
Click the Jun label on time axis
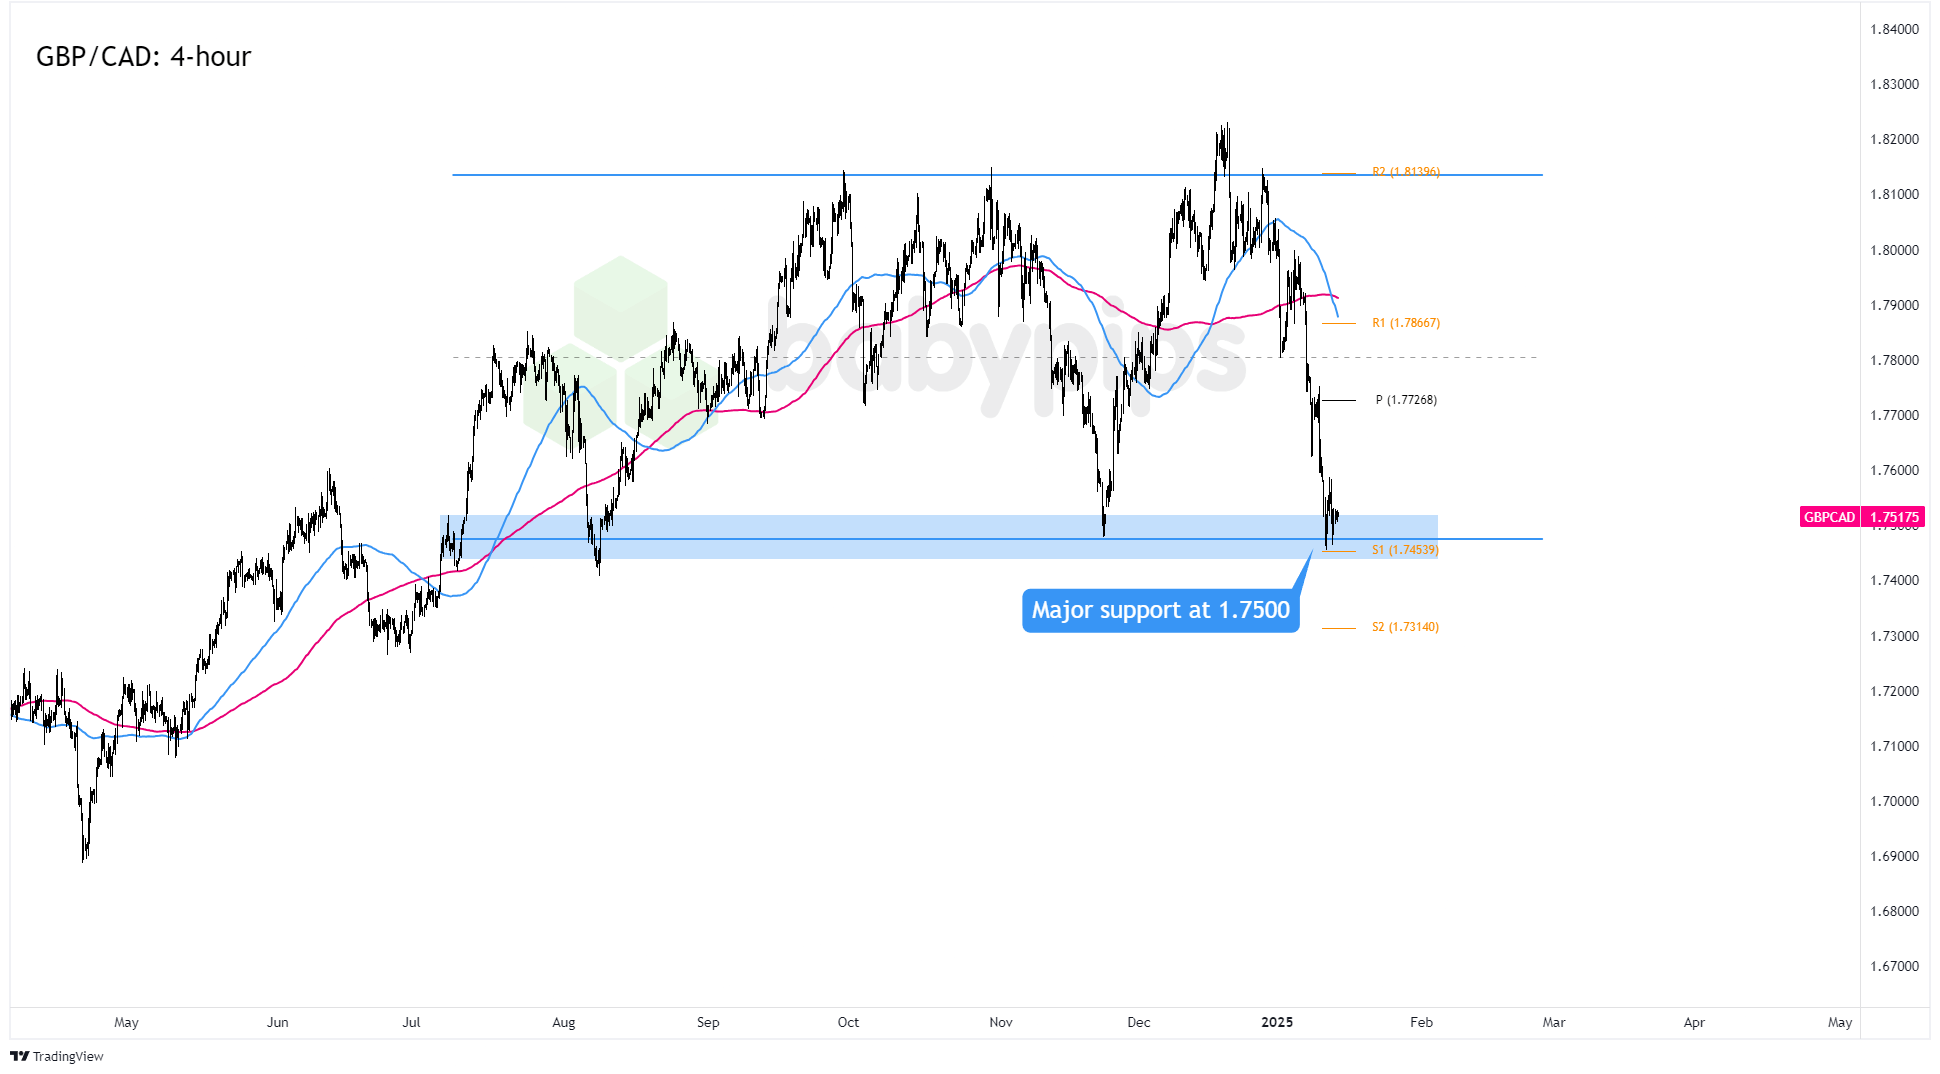[x=278, y=1022]
